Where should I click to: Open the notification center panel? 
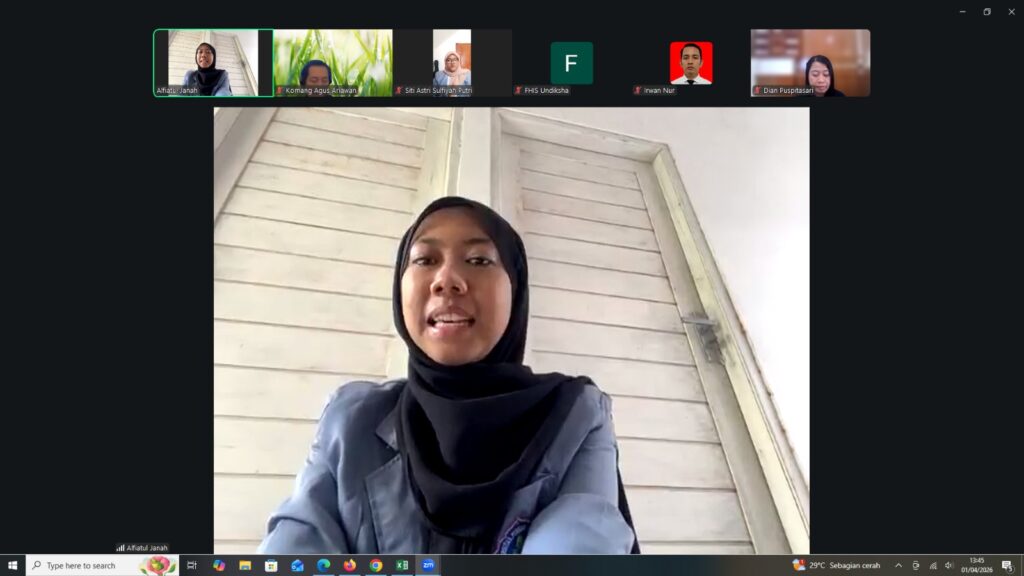[x=1007, y=565]
